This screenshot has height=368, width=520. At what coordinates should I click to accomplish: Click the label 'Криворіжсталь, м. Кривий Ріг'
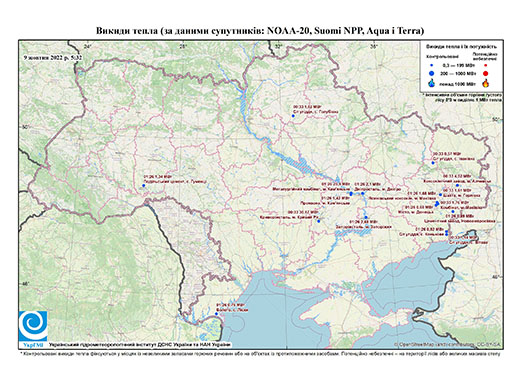289,217
